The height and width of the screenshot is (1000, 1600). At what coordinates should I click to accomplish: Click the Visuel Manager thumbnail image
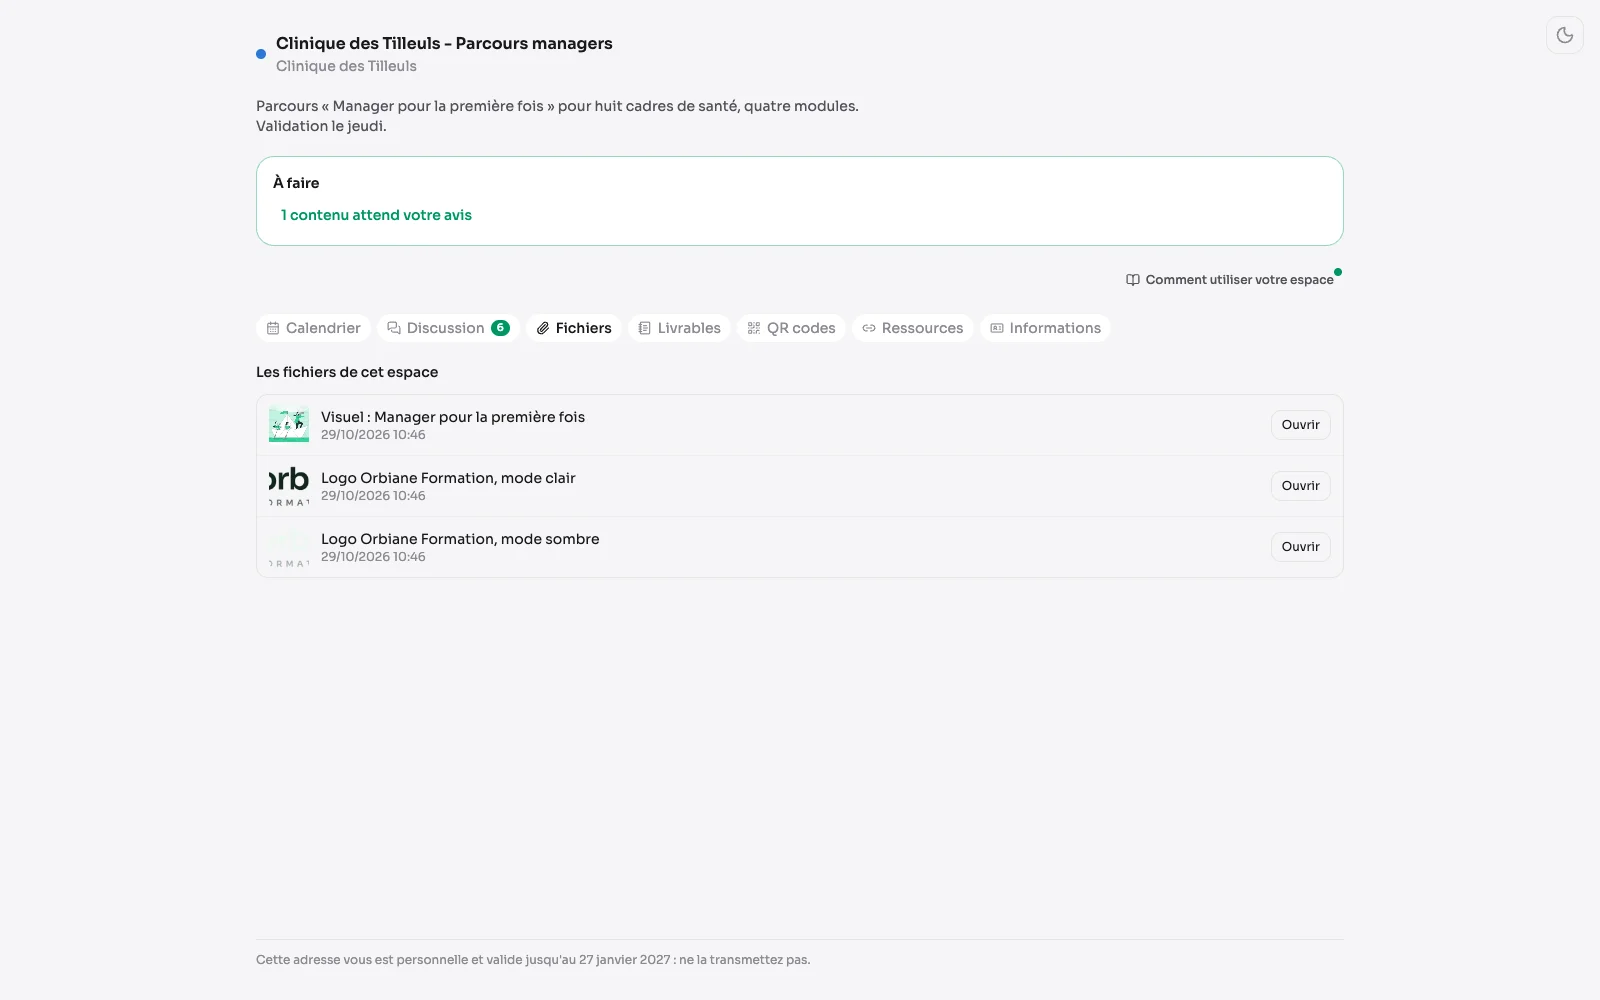pyautogui.click(x=289, y=425)
